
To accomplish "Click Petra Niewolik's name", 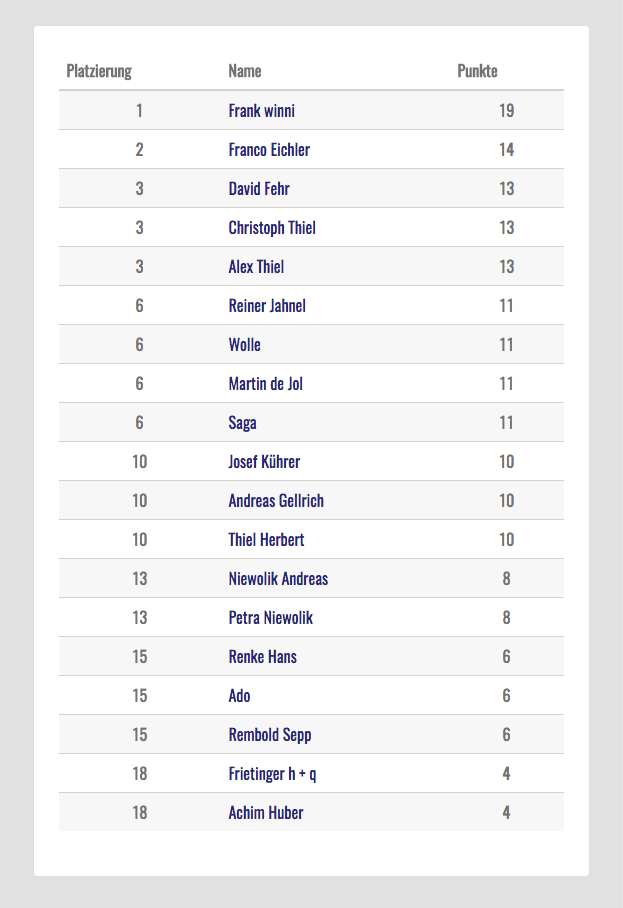I will point(270,618).
